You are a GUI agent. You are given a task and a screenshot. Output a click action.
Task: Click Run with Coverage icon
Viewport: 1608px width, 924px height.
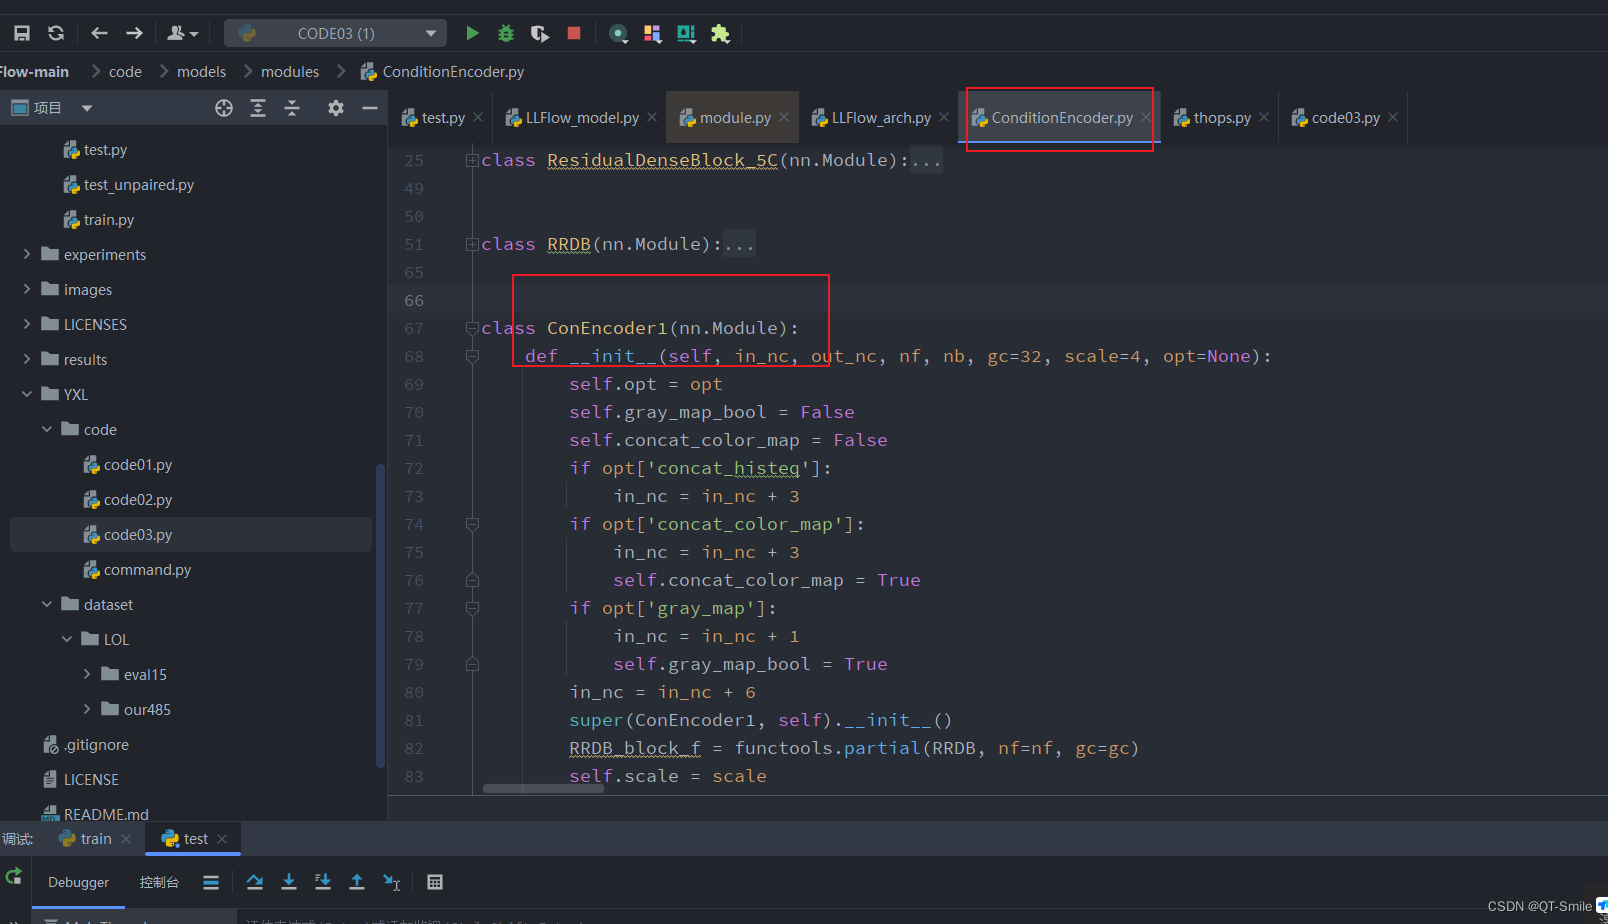point(540,33)
